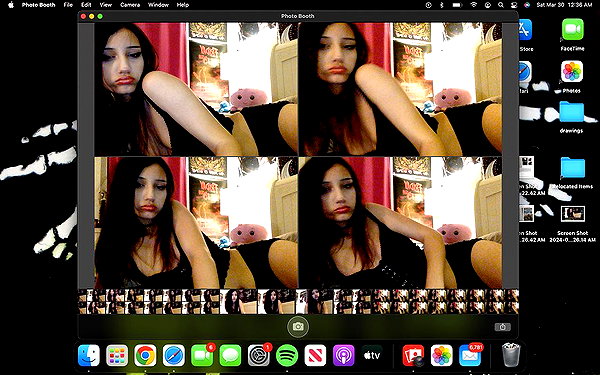This screenshot has width=600, height=375.
Task: Open the Wi-Fi status menu
Action: 474,5
